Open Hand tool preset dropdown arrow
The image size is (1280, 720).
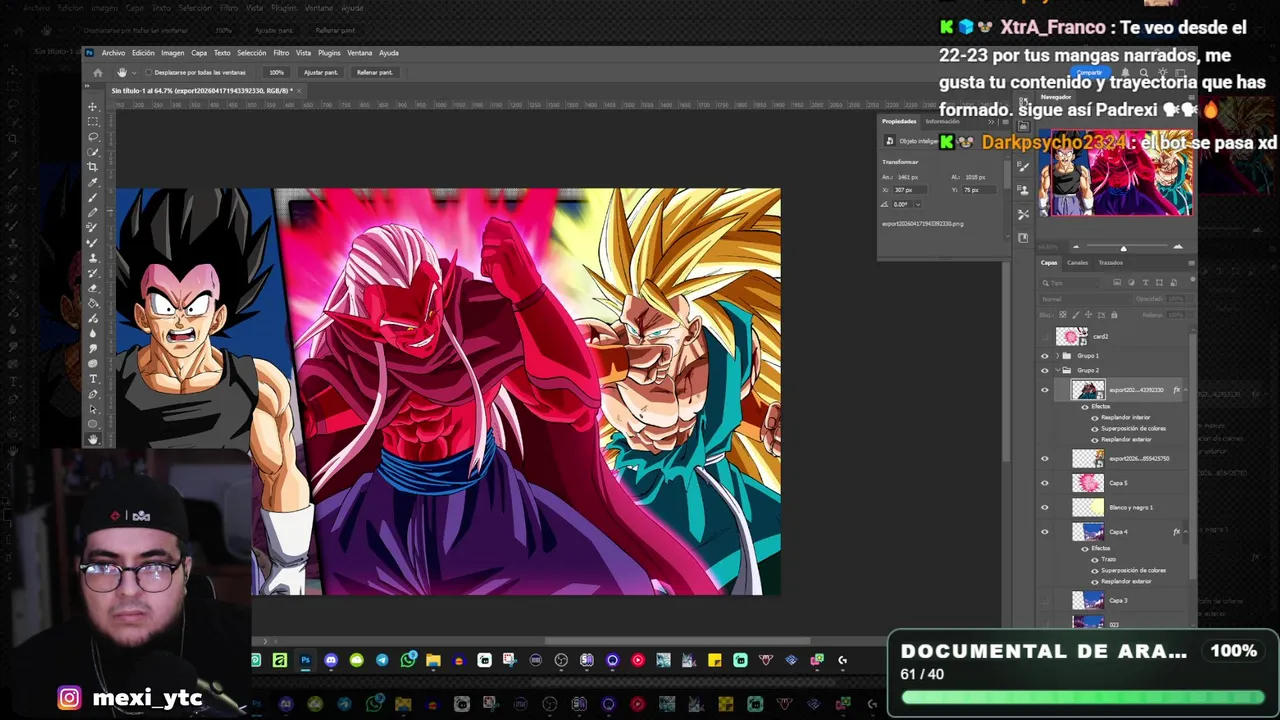click(134, 72)
